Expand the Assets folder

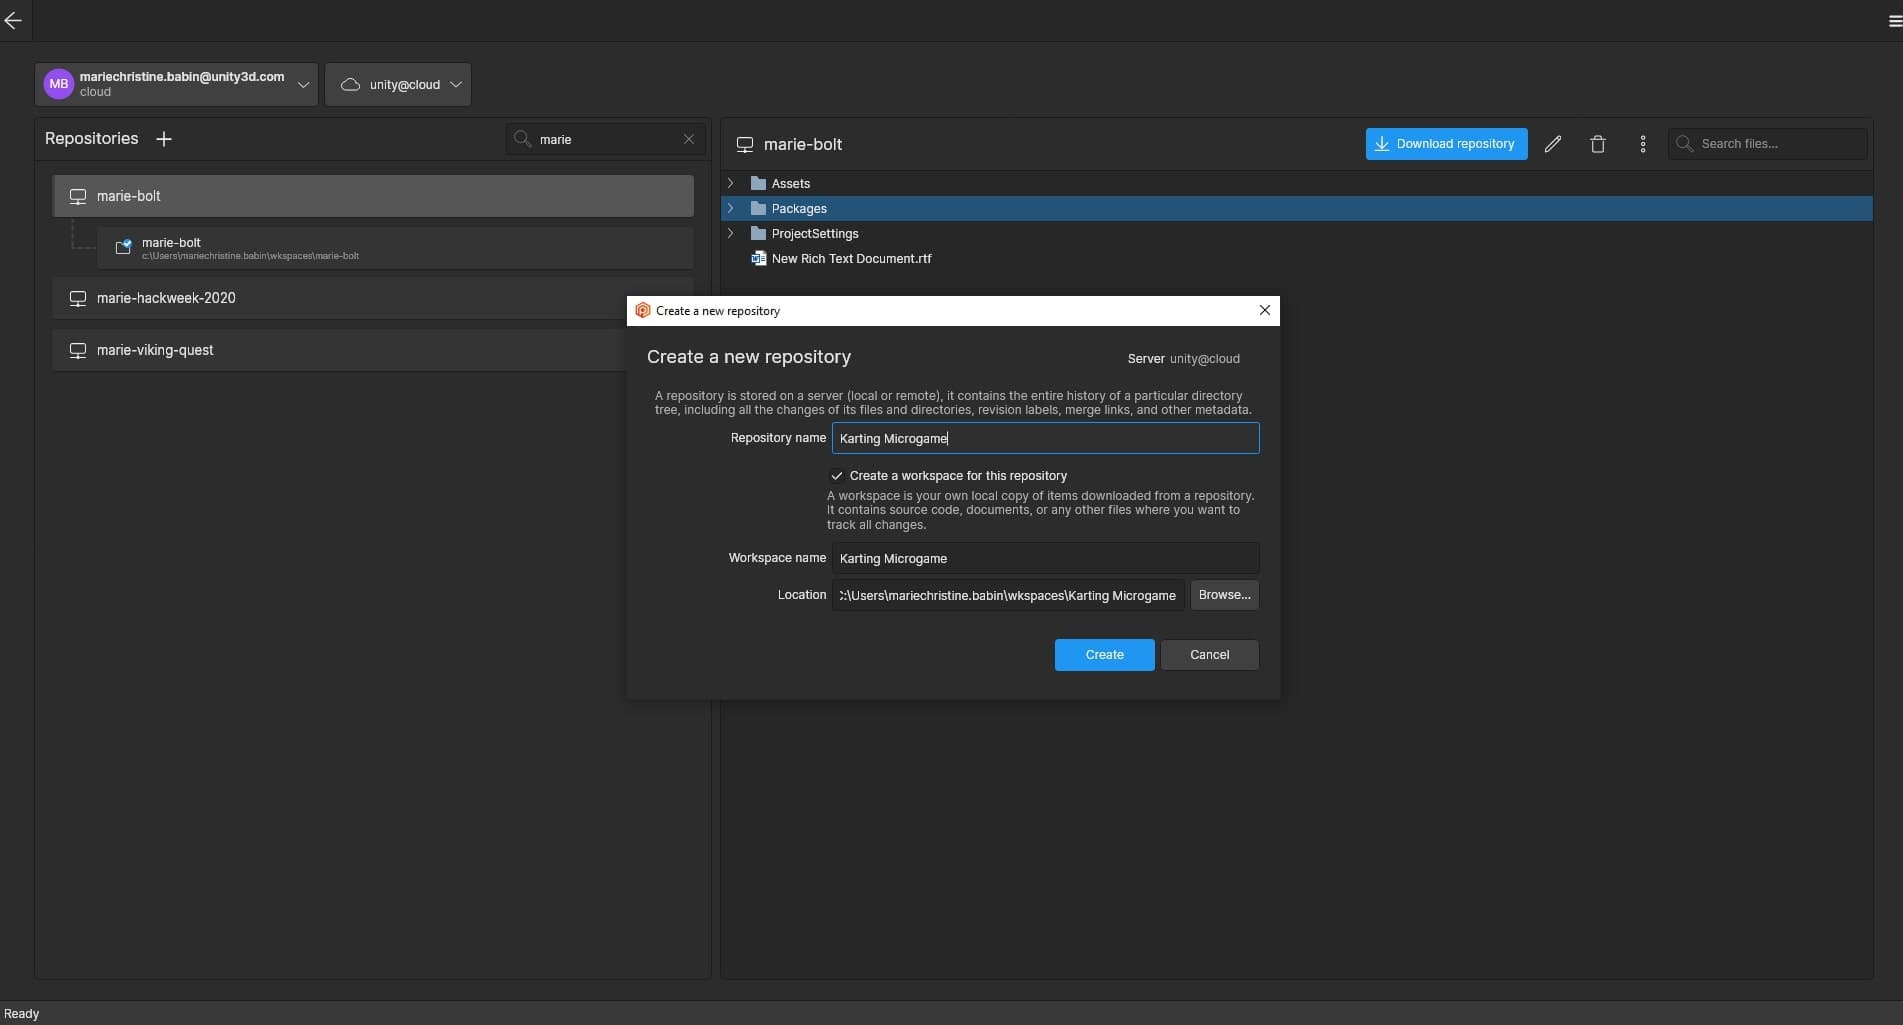coord(730,183)
